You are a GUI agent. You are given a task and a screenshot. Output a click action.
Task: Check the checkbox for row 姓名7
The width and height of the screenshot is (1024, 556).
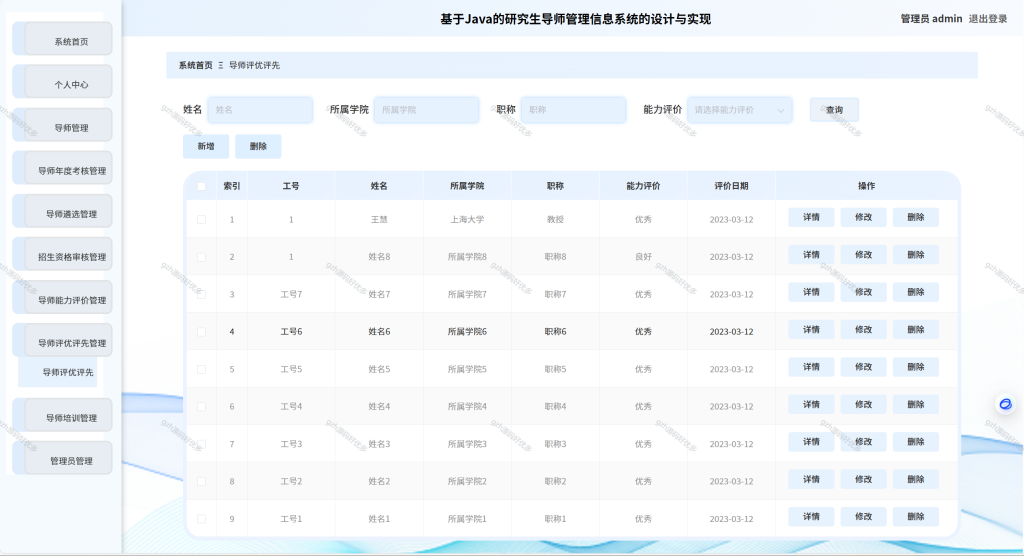click(201, 294)
